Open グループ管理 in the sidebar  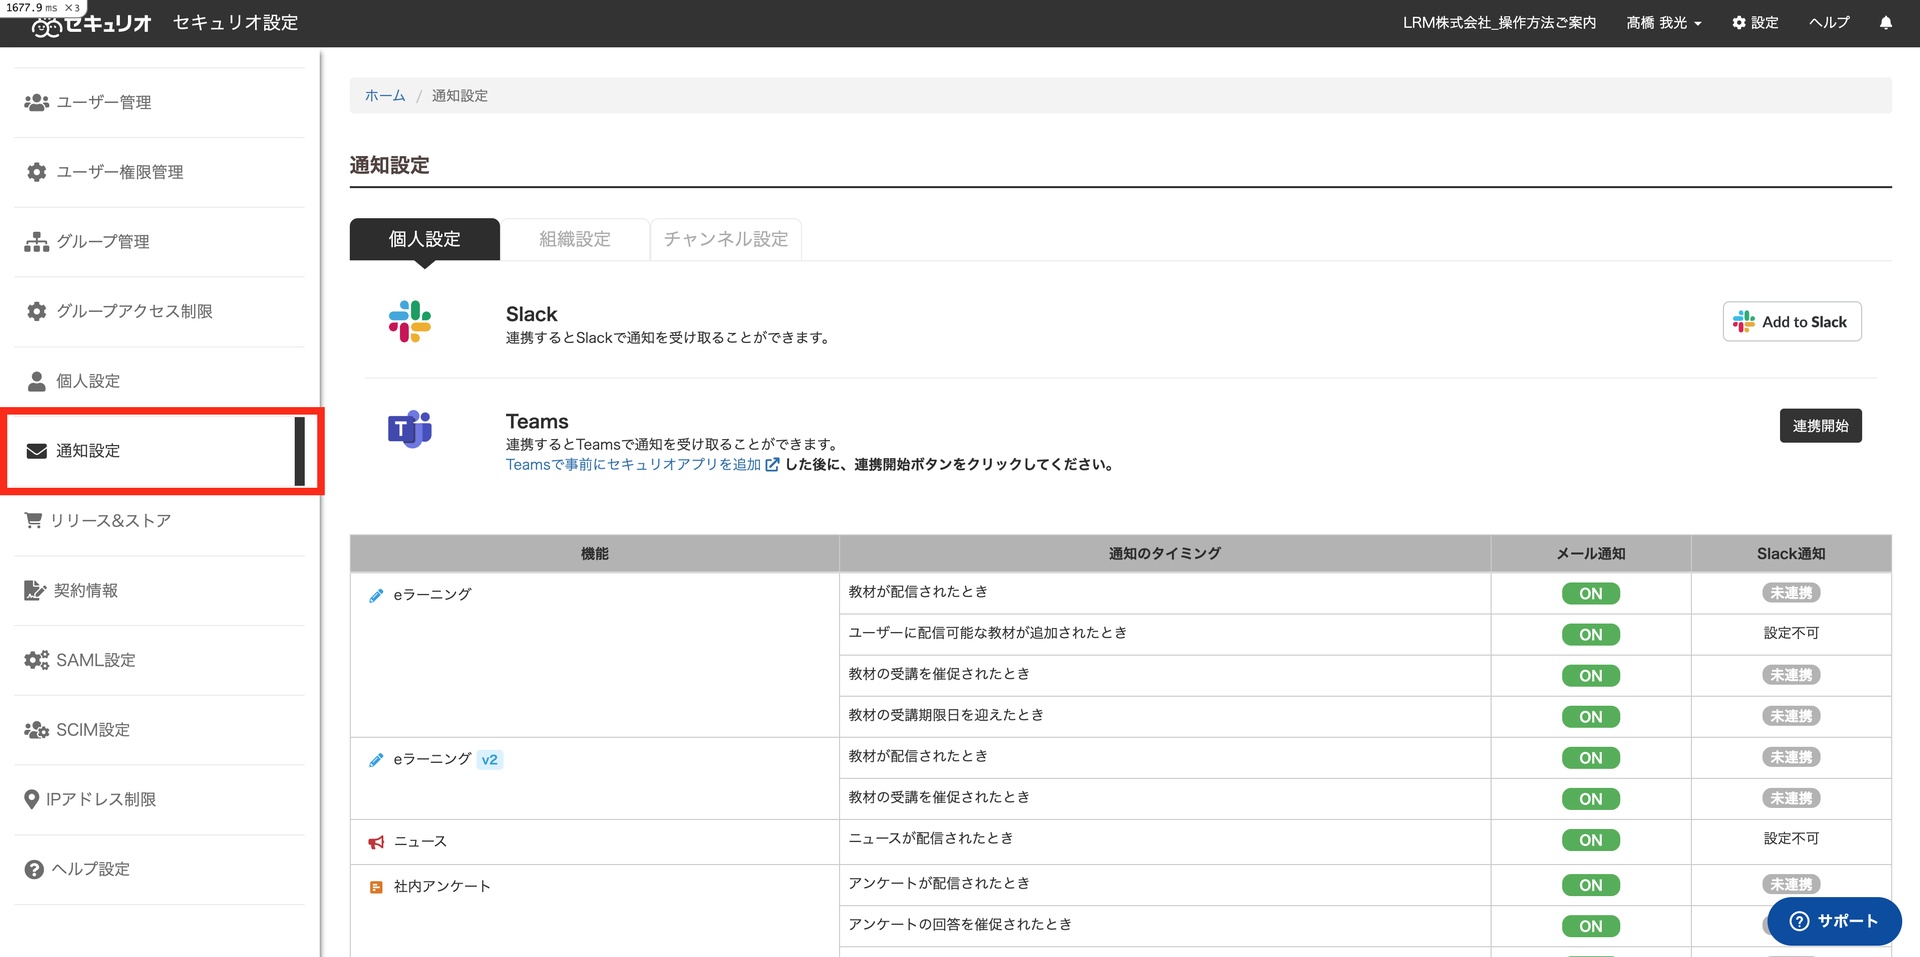pyautogui.click(x=160, y=242)
